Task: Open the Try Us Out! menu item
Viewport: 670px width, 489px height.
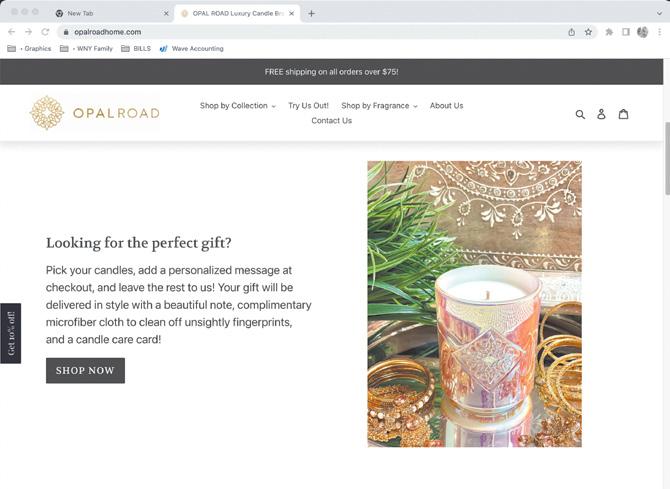Action: [x=308, y=106]
